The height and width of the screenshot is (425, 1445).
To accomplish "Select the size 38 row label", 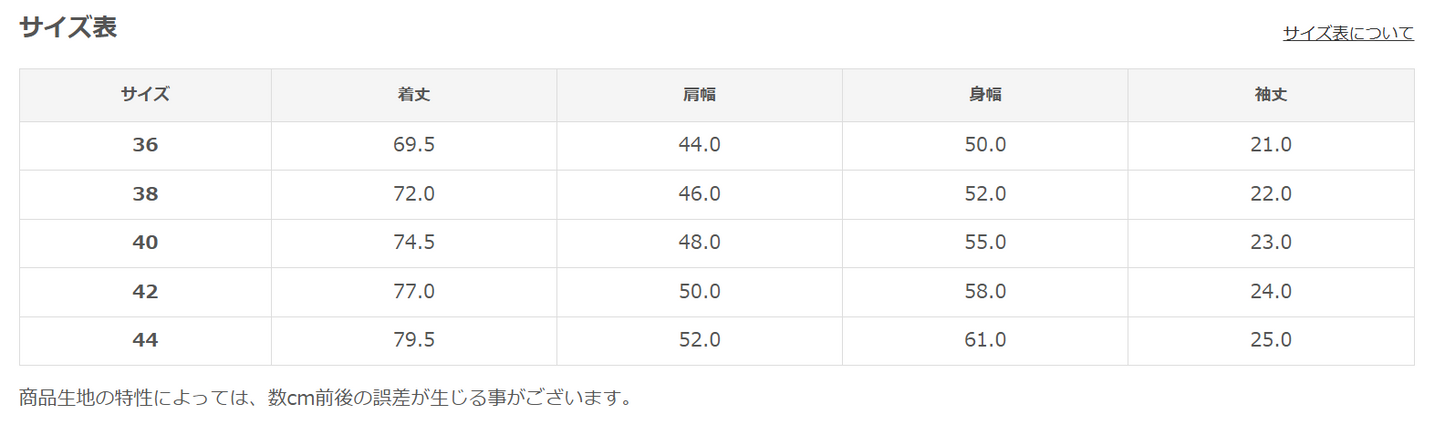I will coord(145,194).
